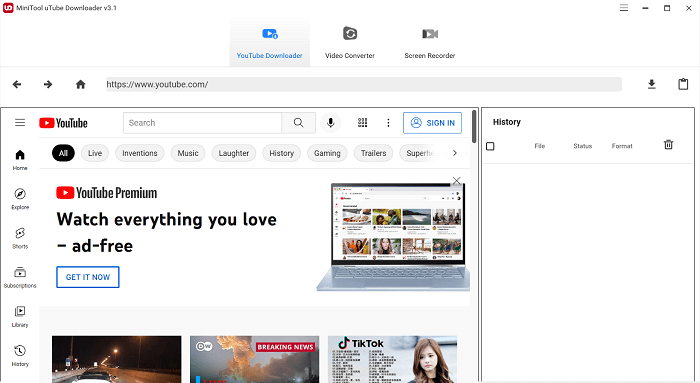This screenshot has width=700, height=383.
Task: Click the YouTube Premium logo
Action: tap(107, 193)
